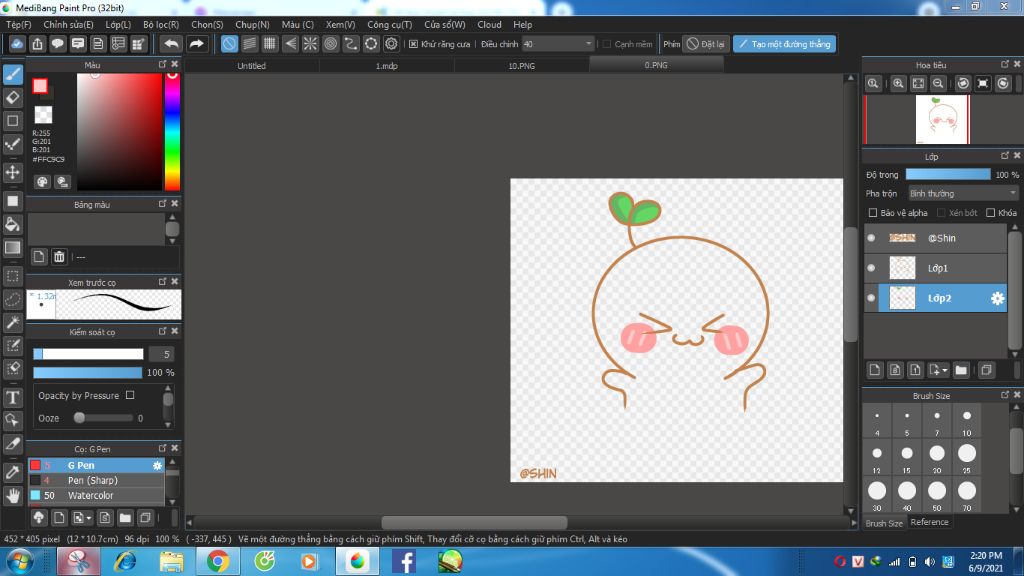Click the Ooze slider
This screenshot has height=576, width=1024.
(104, 418)
